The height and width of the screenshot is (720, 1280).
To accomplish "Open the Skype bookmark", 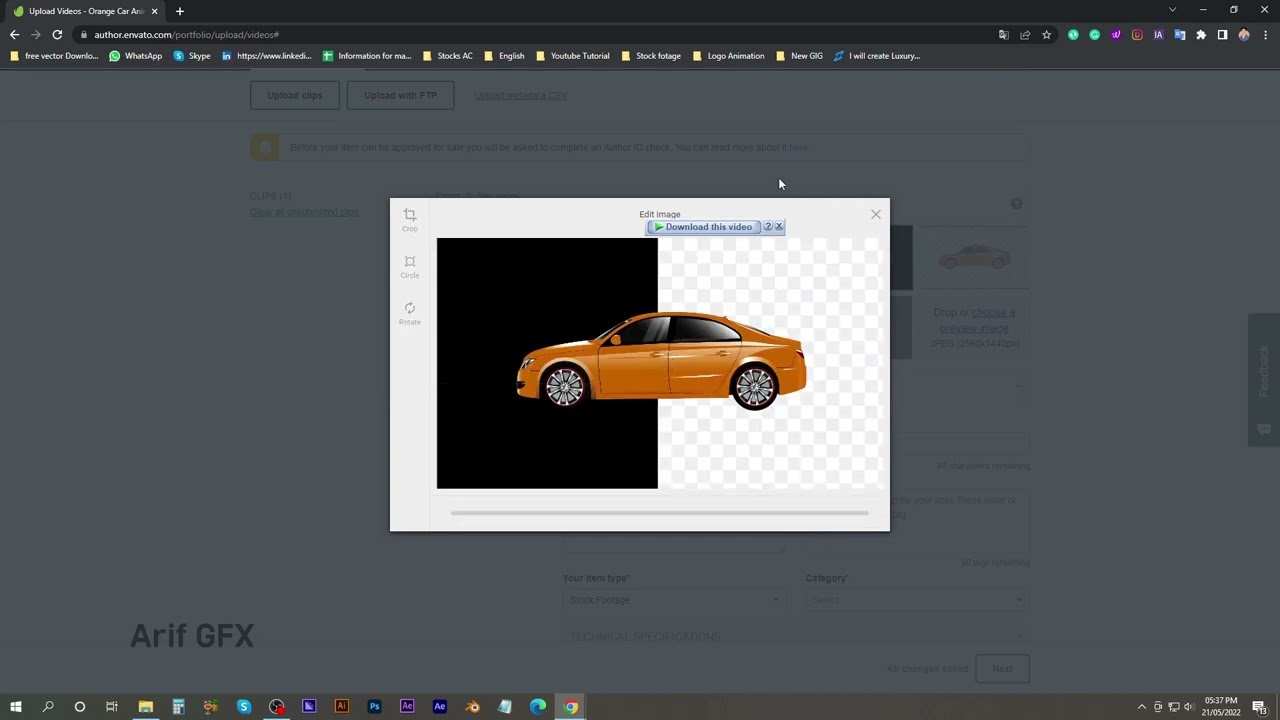I will tap(192, 56).
